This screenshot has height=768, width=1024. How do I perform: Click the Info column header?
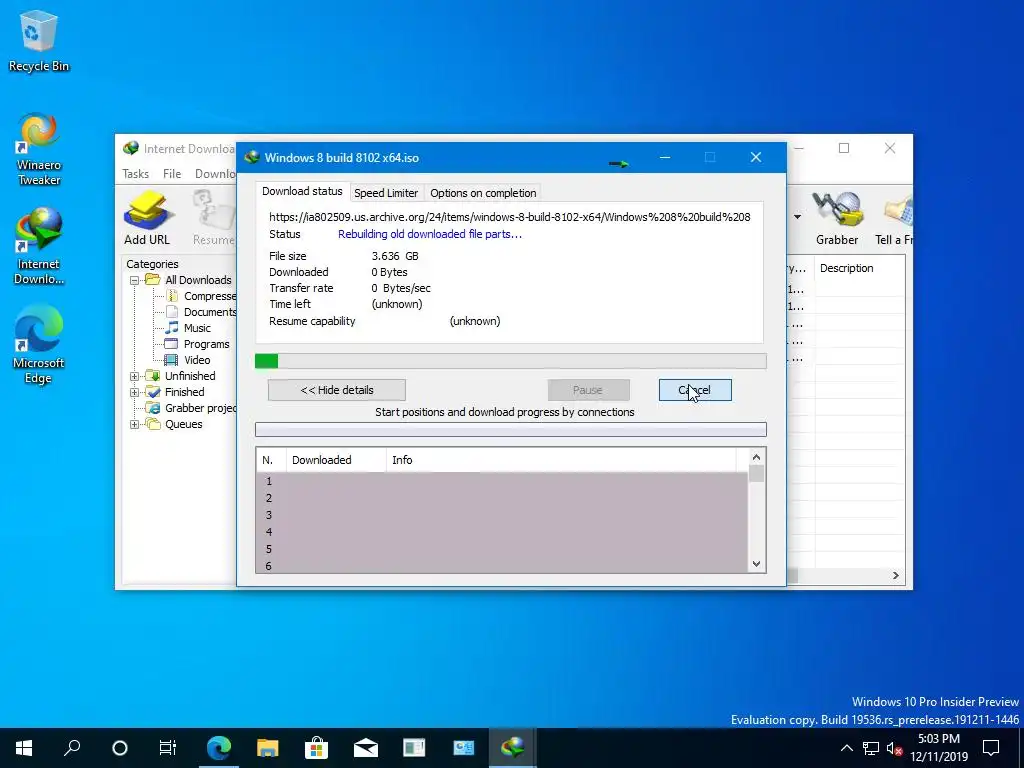click(x=561, y=460)
